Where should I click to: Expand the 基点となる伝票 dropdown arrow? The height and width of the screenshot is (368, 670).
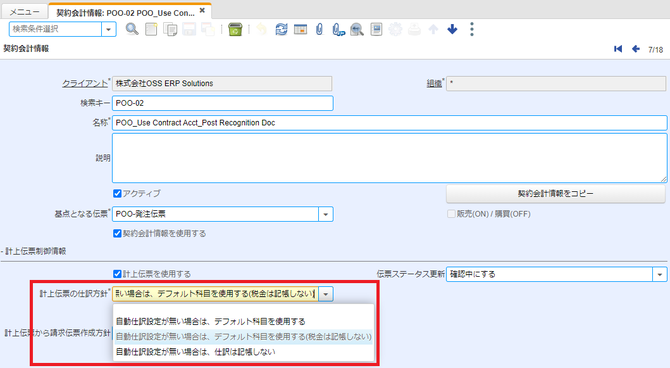click(x=326, y=214)
